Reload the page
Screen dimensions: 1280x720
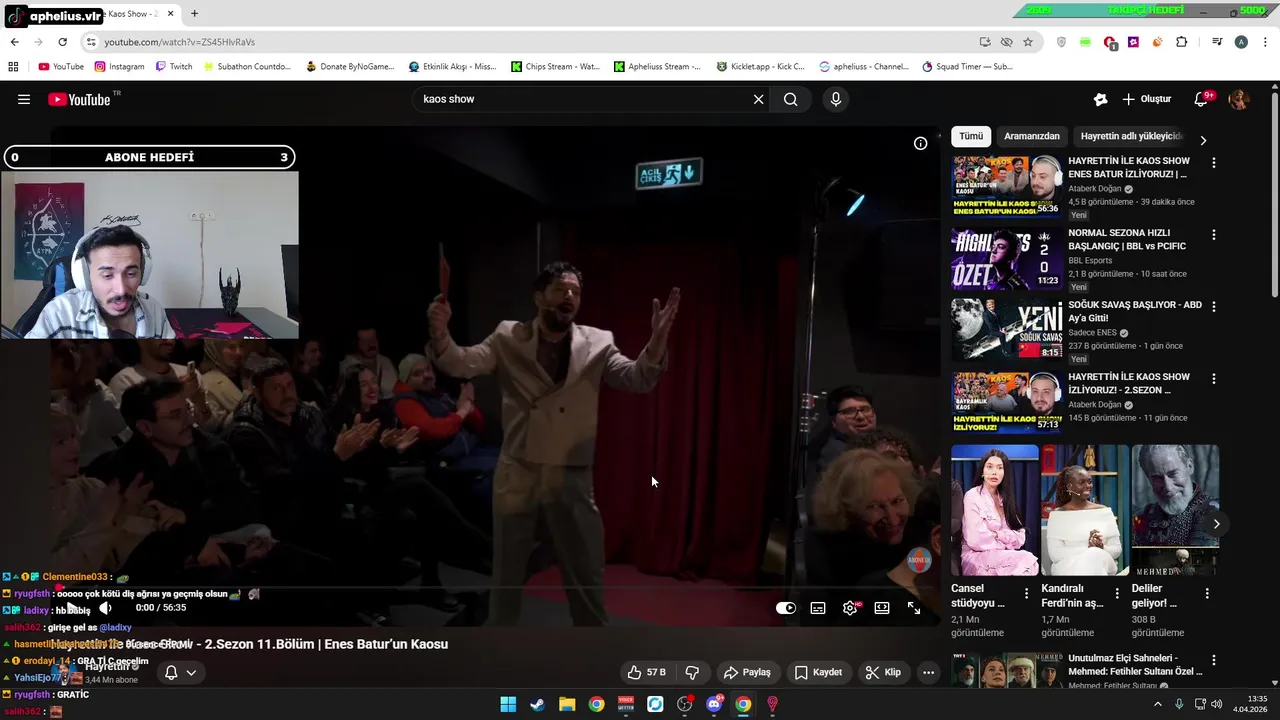(x=62, y=42)
